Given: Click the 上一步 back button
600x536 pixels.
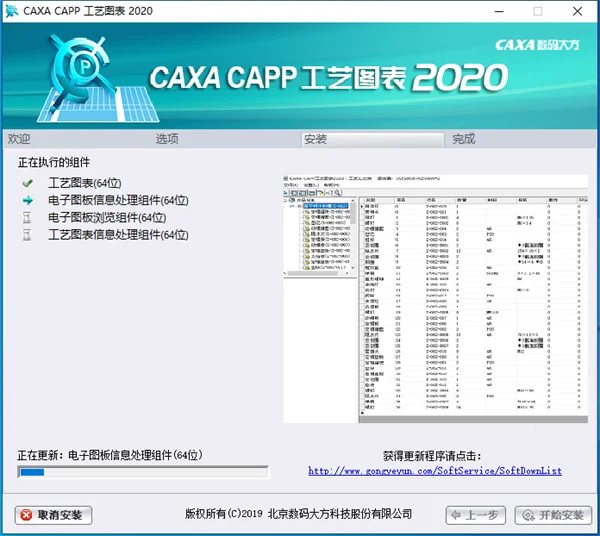Looking at the screenshot, I should (476, 515).
